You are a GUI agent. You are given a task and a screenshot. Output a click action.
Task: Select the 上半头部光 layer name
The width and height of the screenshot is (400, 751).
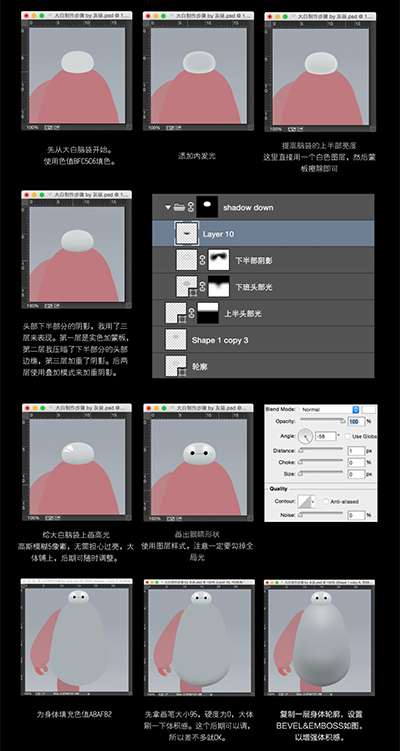click(x=243, y=314)
